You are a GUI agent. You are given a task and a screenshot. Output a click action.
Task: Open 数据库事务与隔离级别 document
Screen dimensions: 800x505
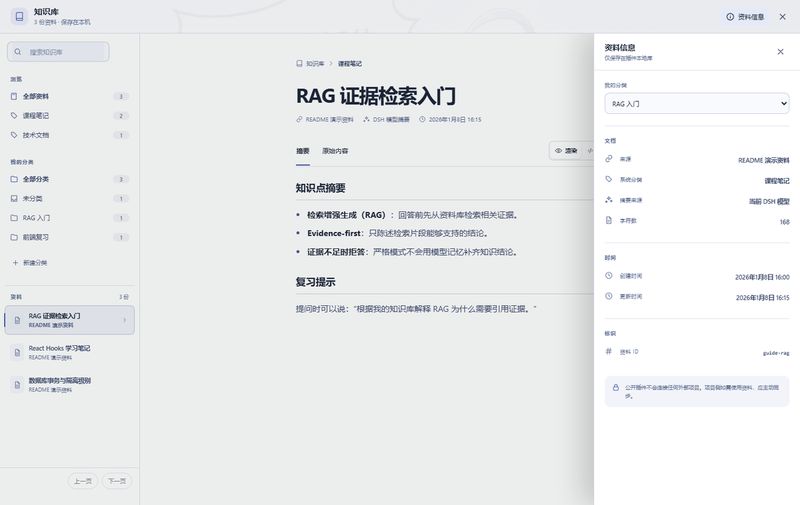(x=69, y=385)
